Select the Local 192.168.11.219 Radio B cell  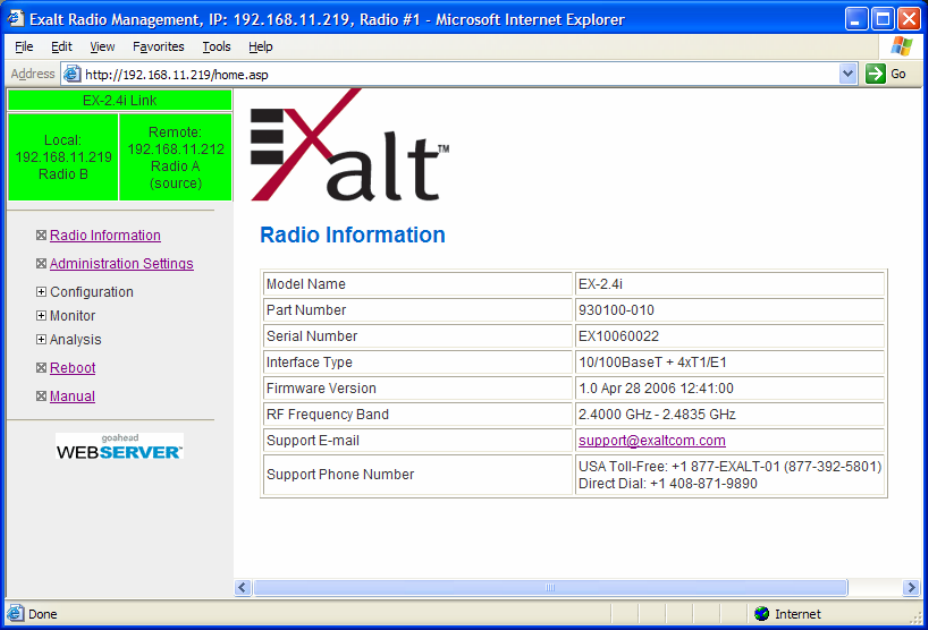(63, 157)
